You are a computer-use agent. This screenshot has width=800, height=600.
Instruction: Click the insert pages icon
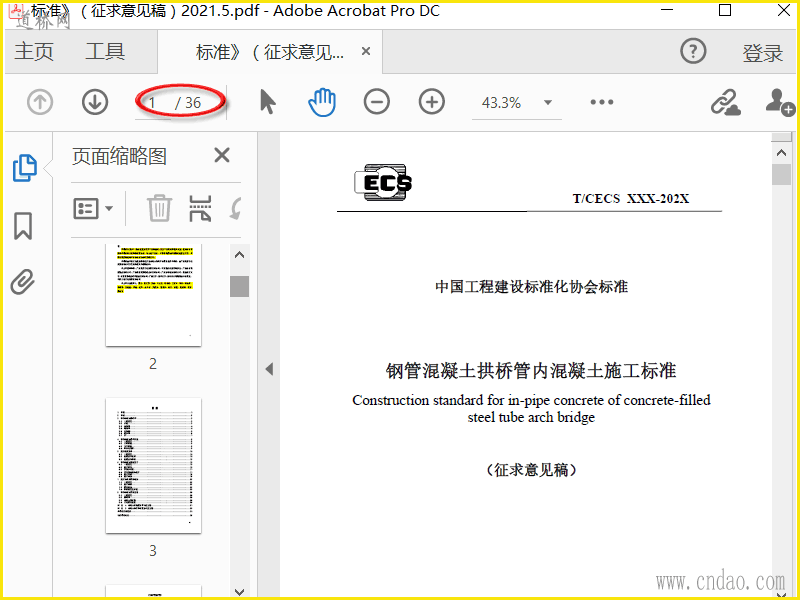point(200,208)
